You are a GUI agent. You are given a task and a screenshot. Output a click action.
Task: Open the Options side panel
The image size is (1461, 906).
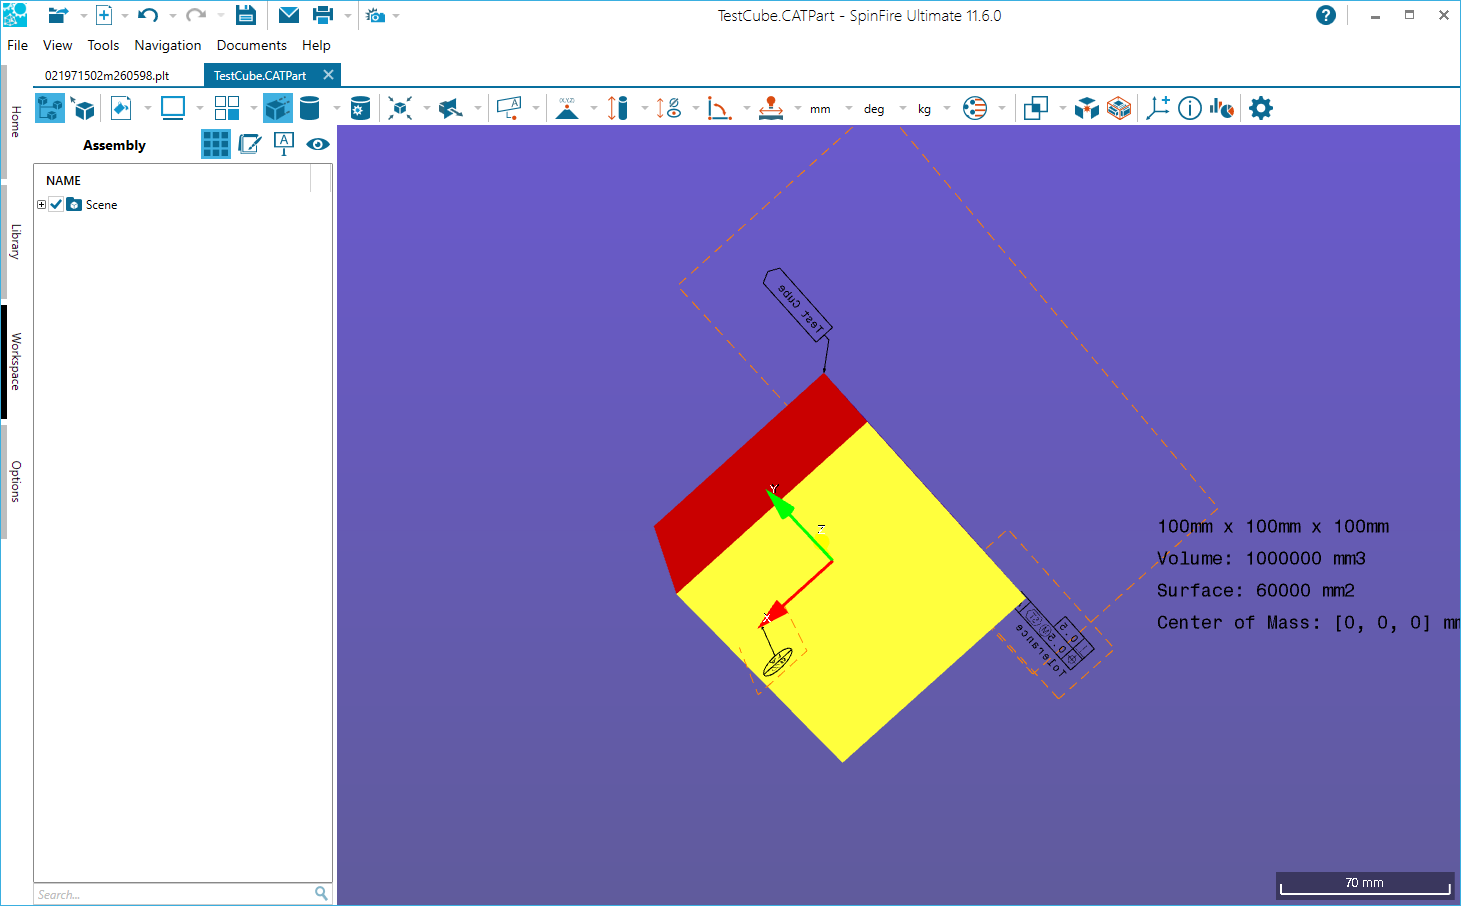(x=15, y=481)
